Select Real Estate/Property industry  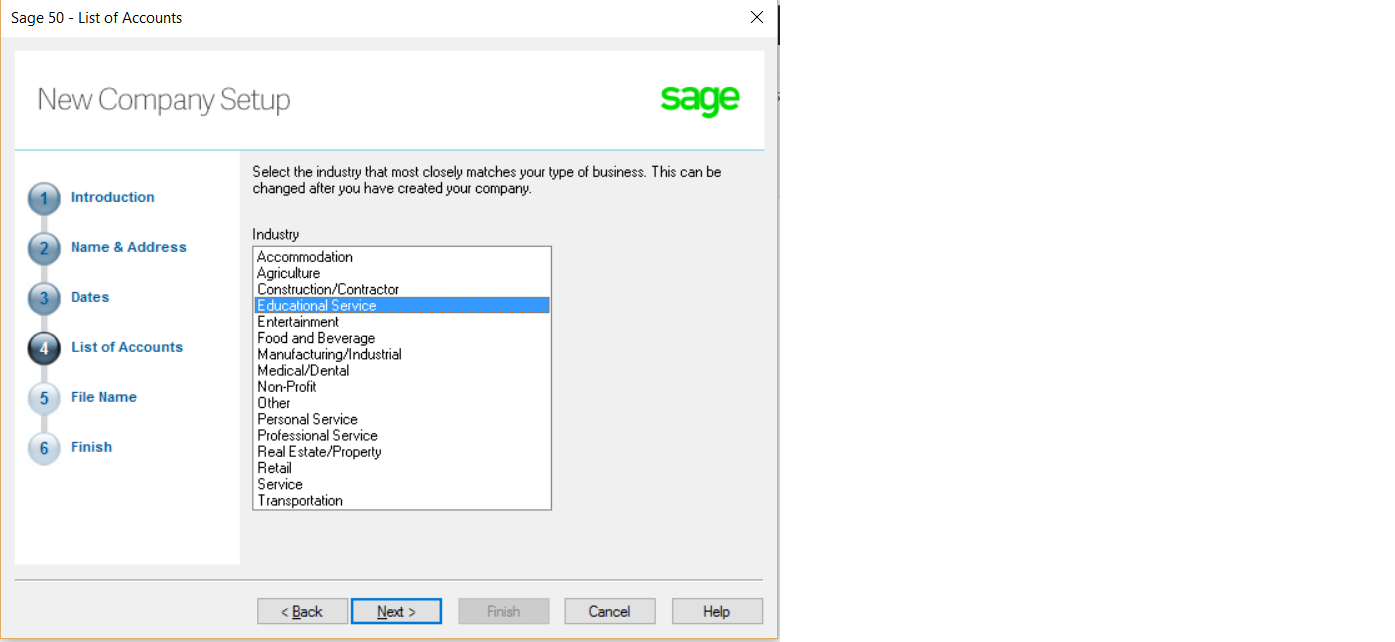pyautogui.click(x=402, y=451)
